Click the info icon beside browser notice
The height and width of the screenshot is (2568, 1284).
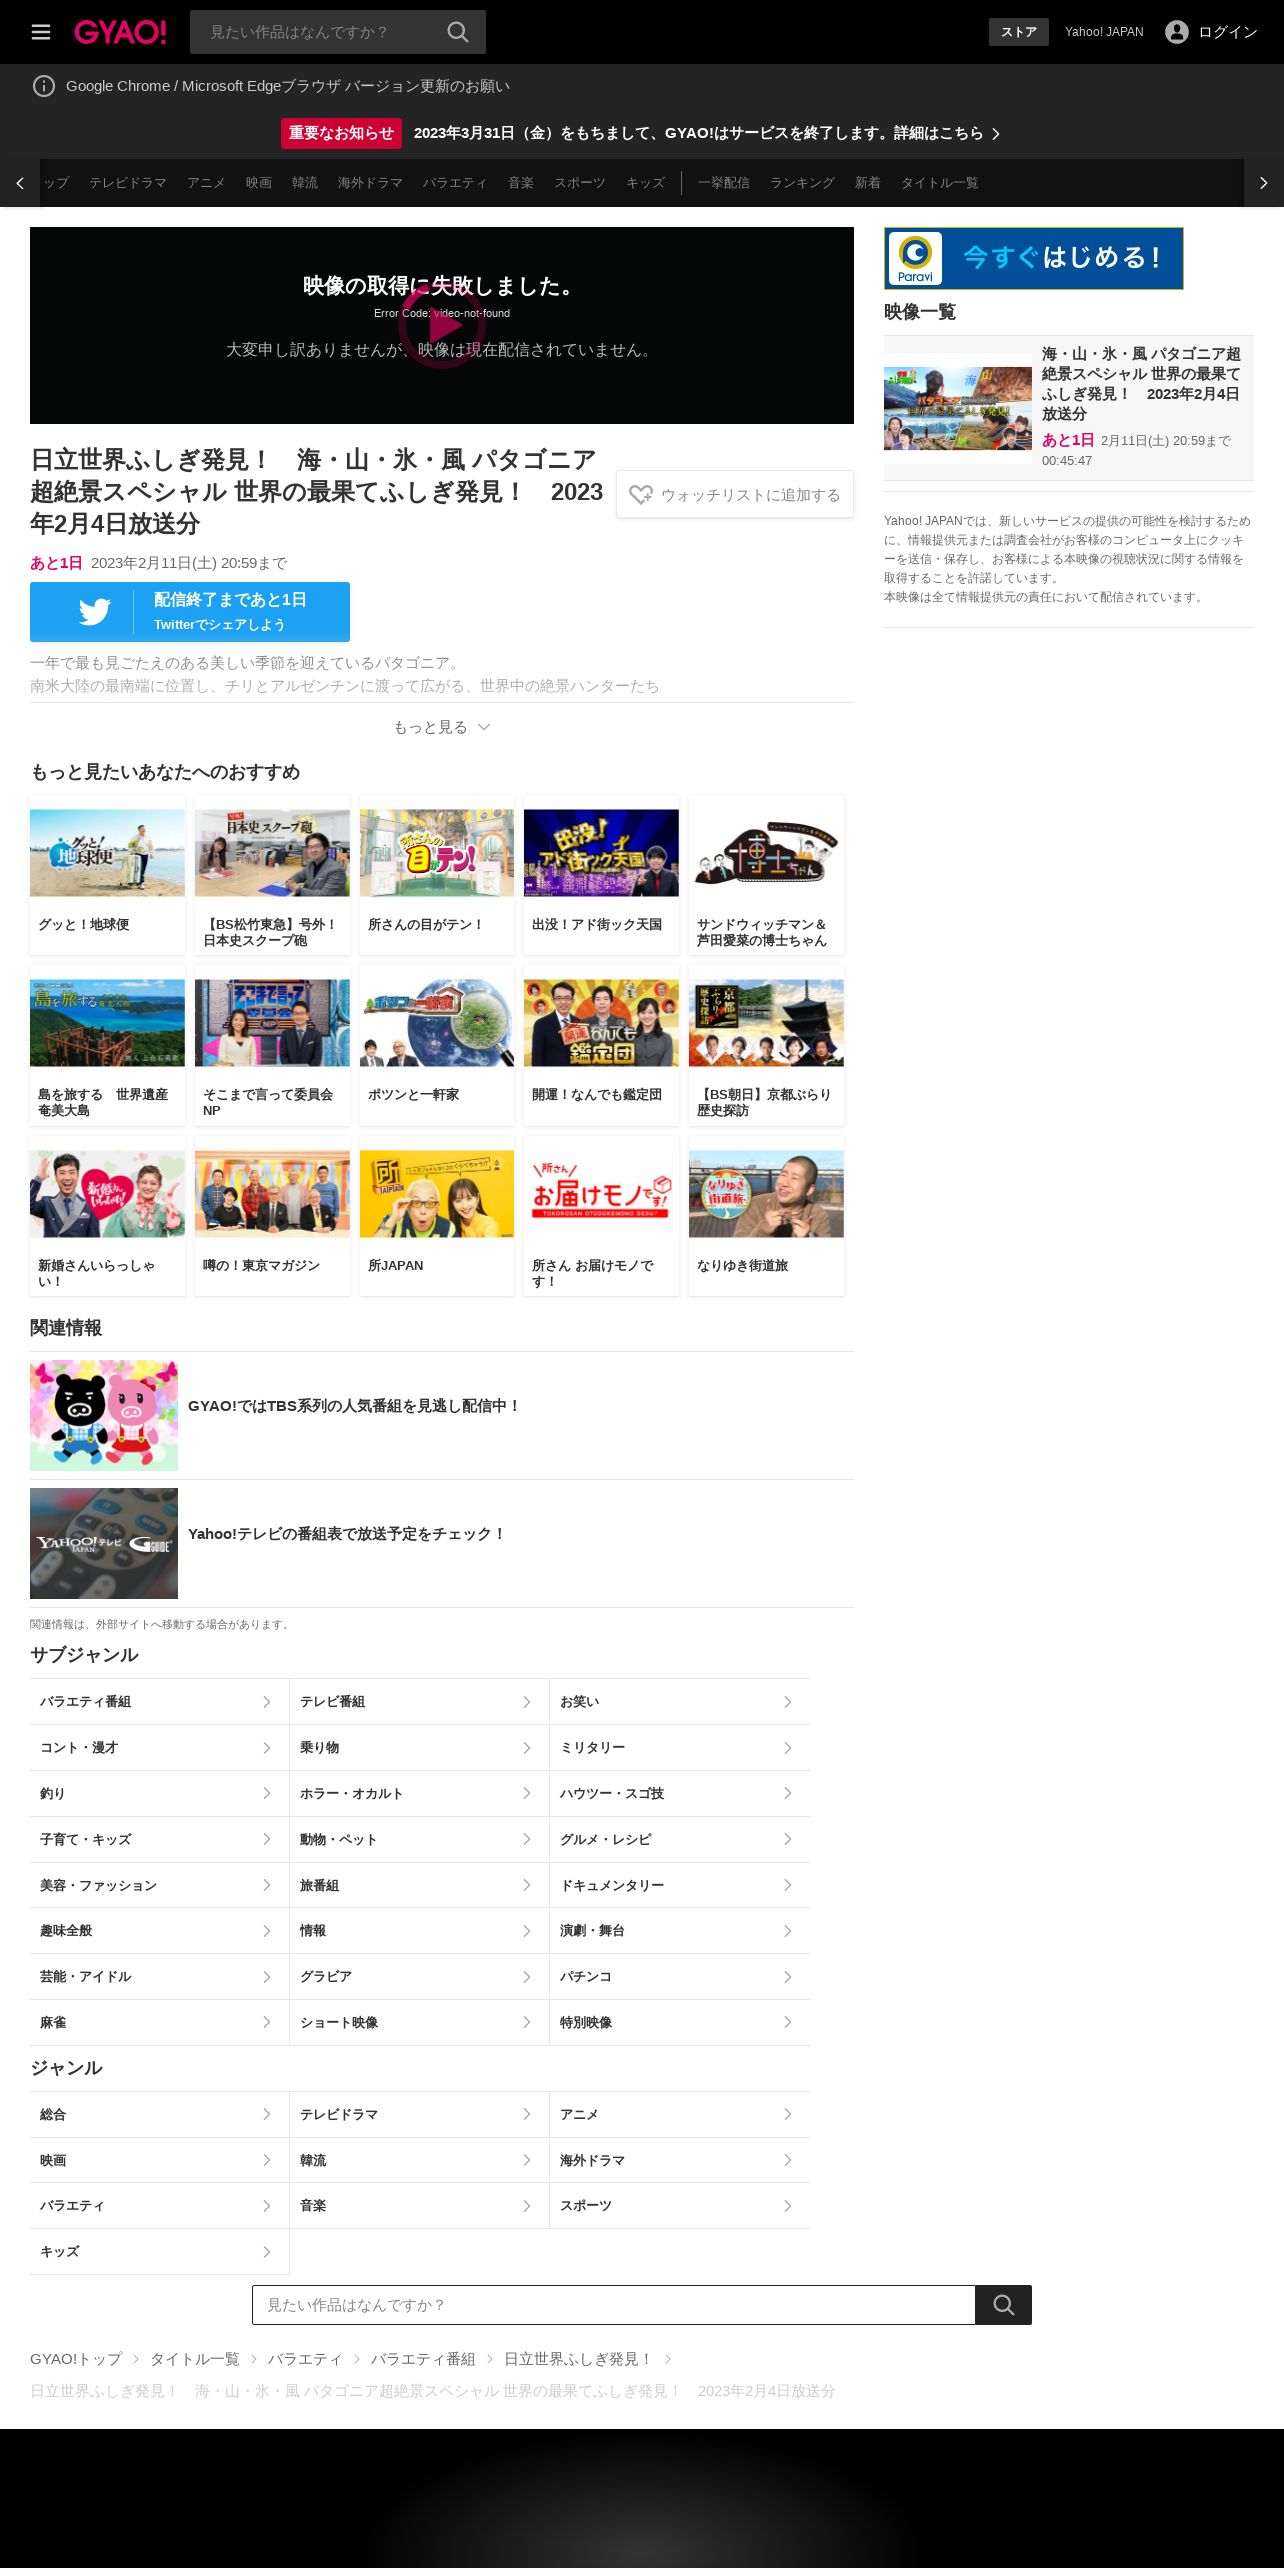point(44,86)
